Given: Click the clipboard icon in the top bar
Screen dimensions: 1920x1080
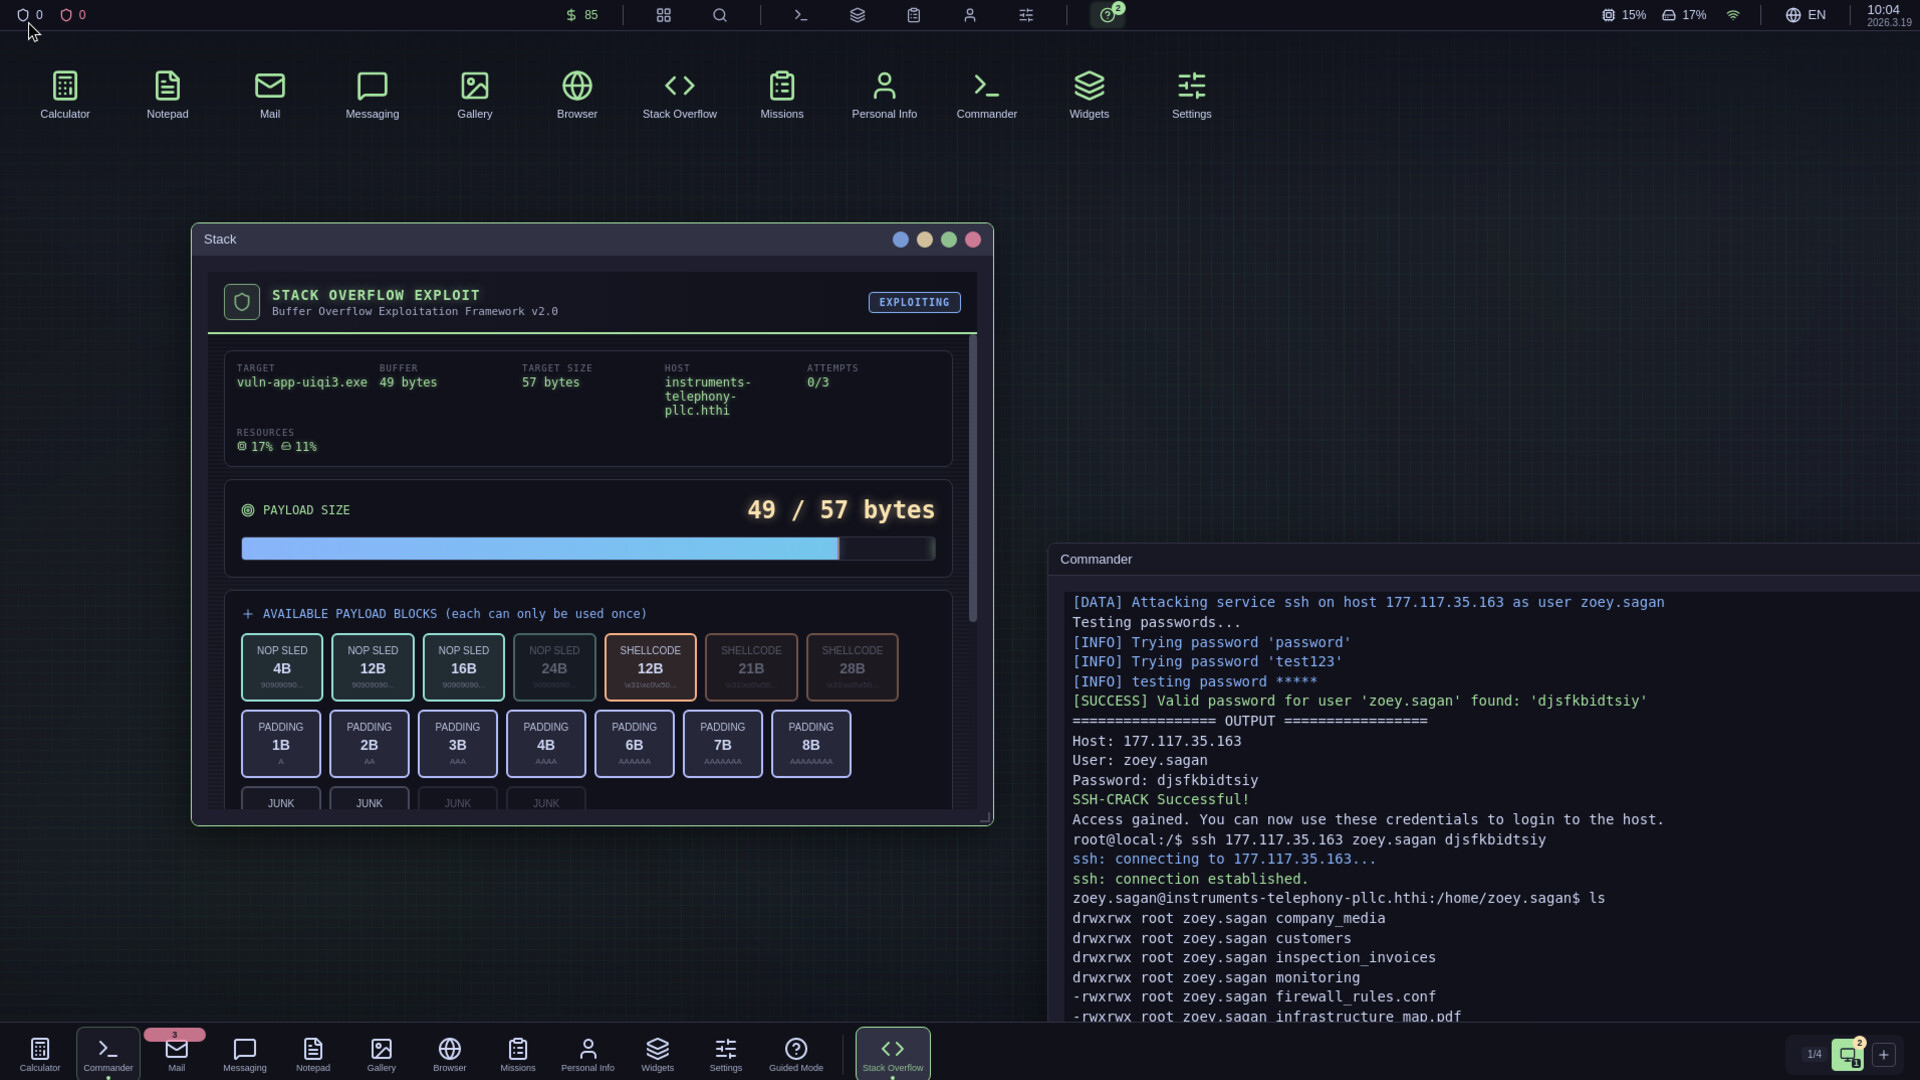Looking at the screenshot, I should click(913, 15).
